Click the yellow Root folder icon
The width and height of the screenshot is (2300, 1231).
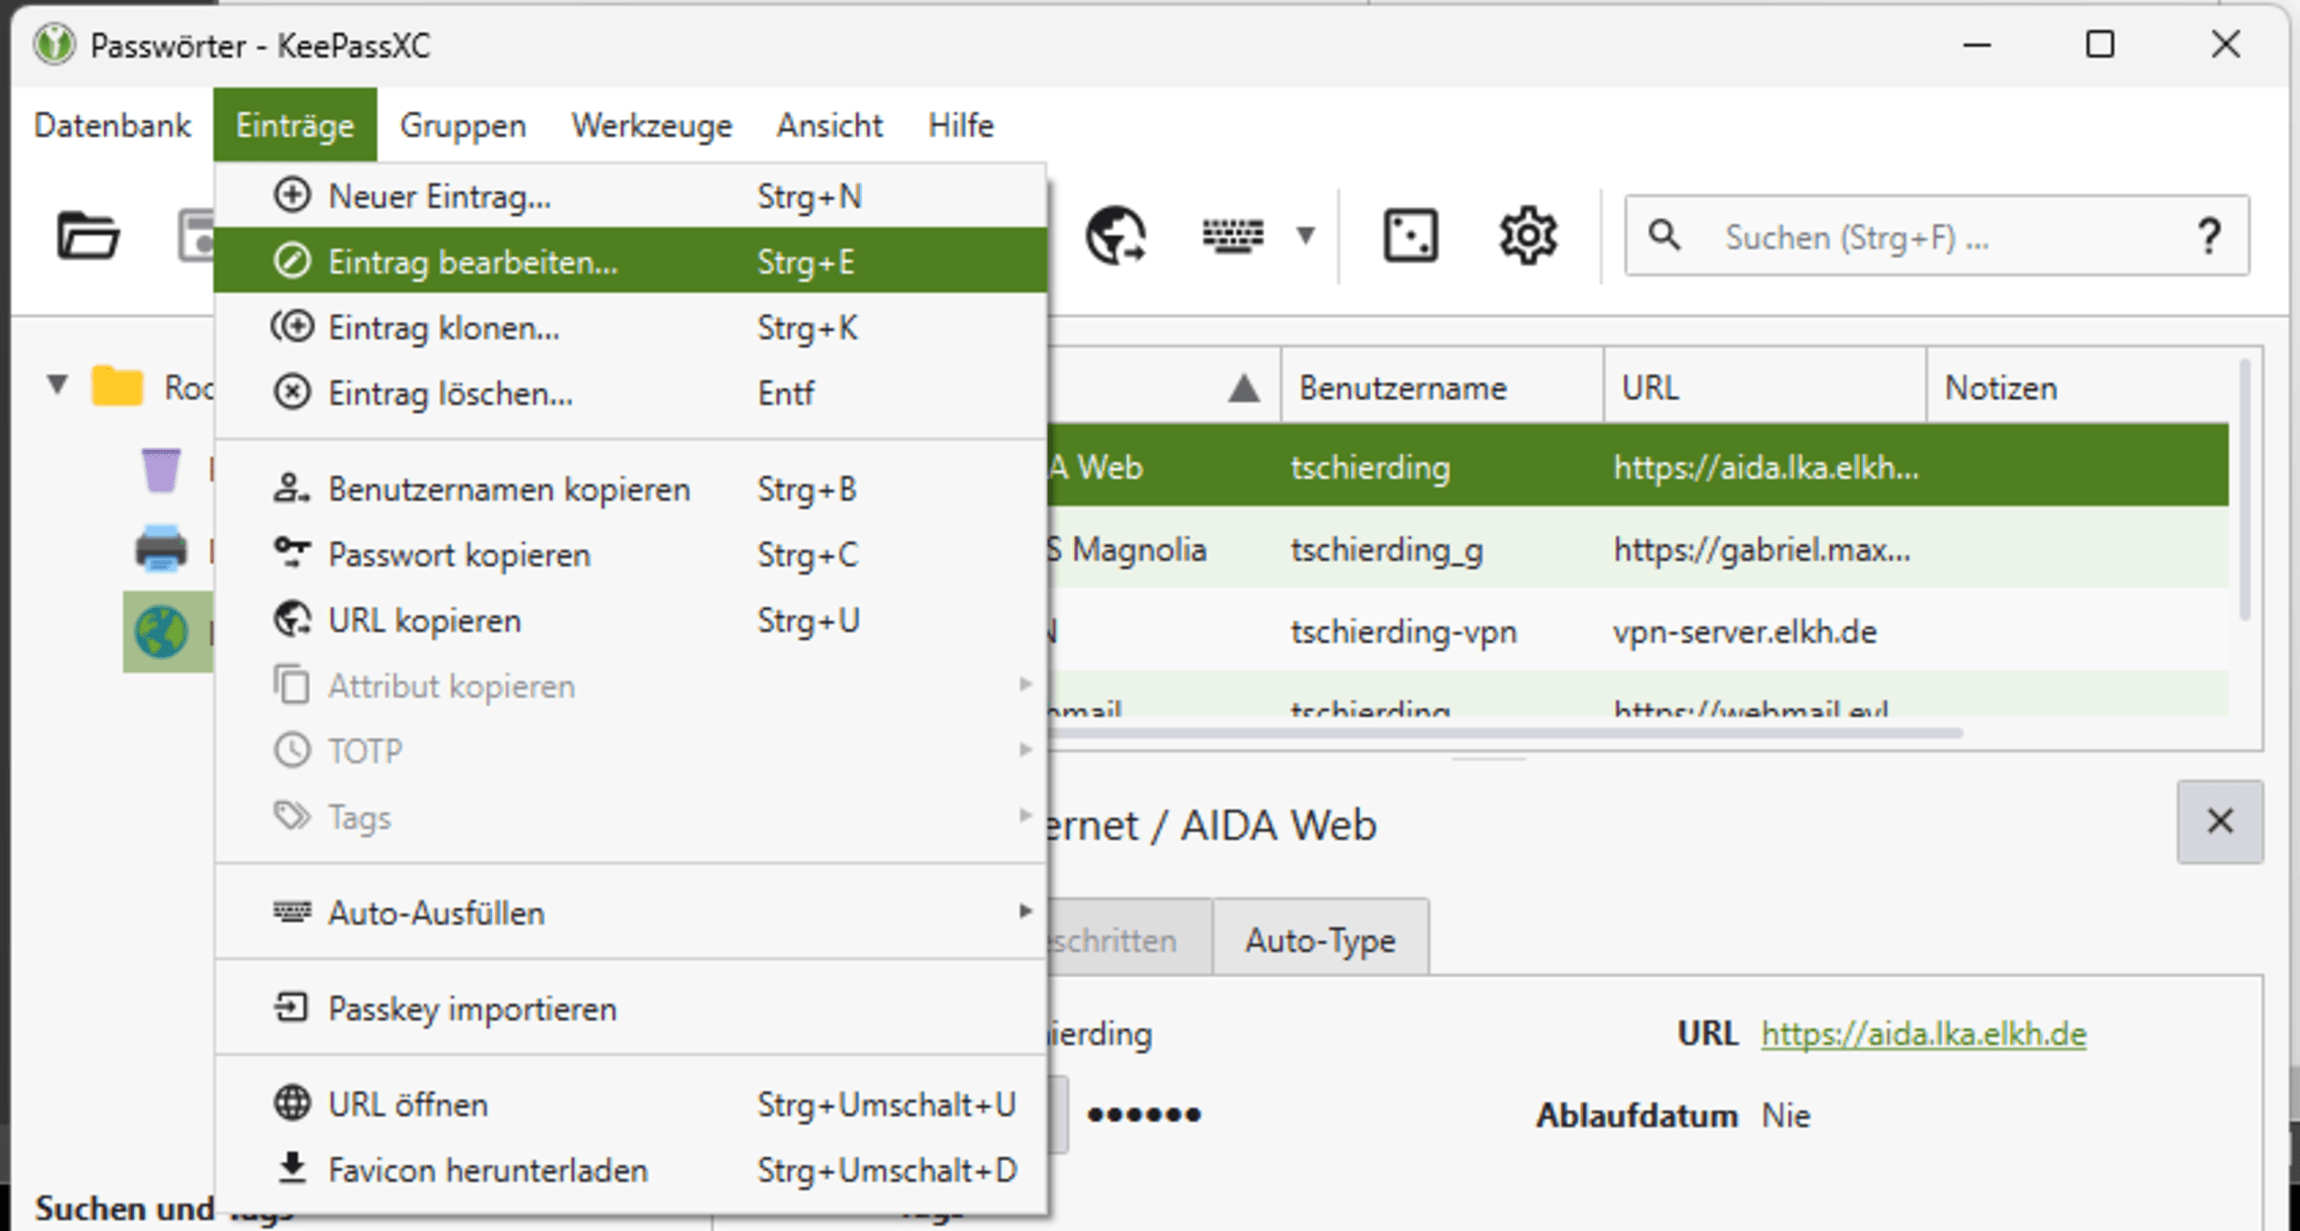[x=117, y=386]
